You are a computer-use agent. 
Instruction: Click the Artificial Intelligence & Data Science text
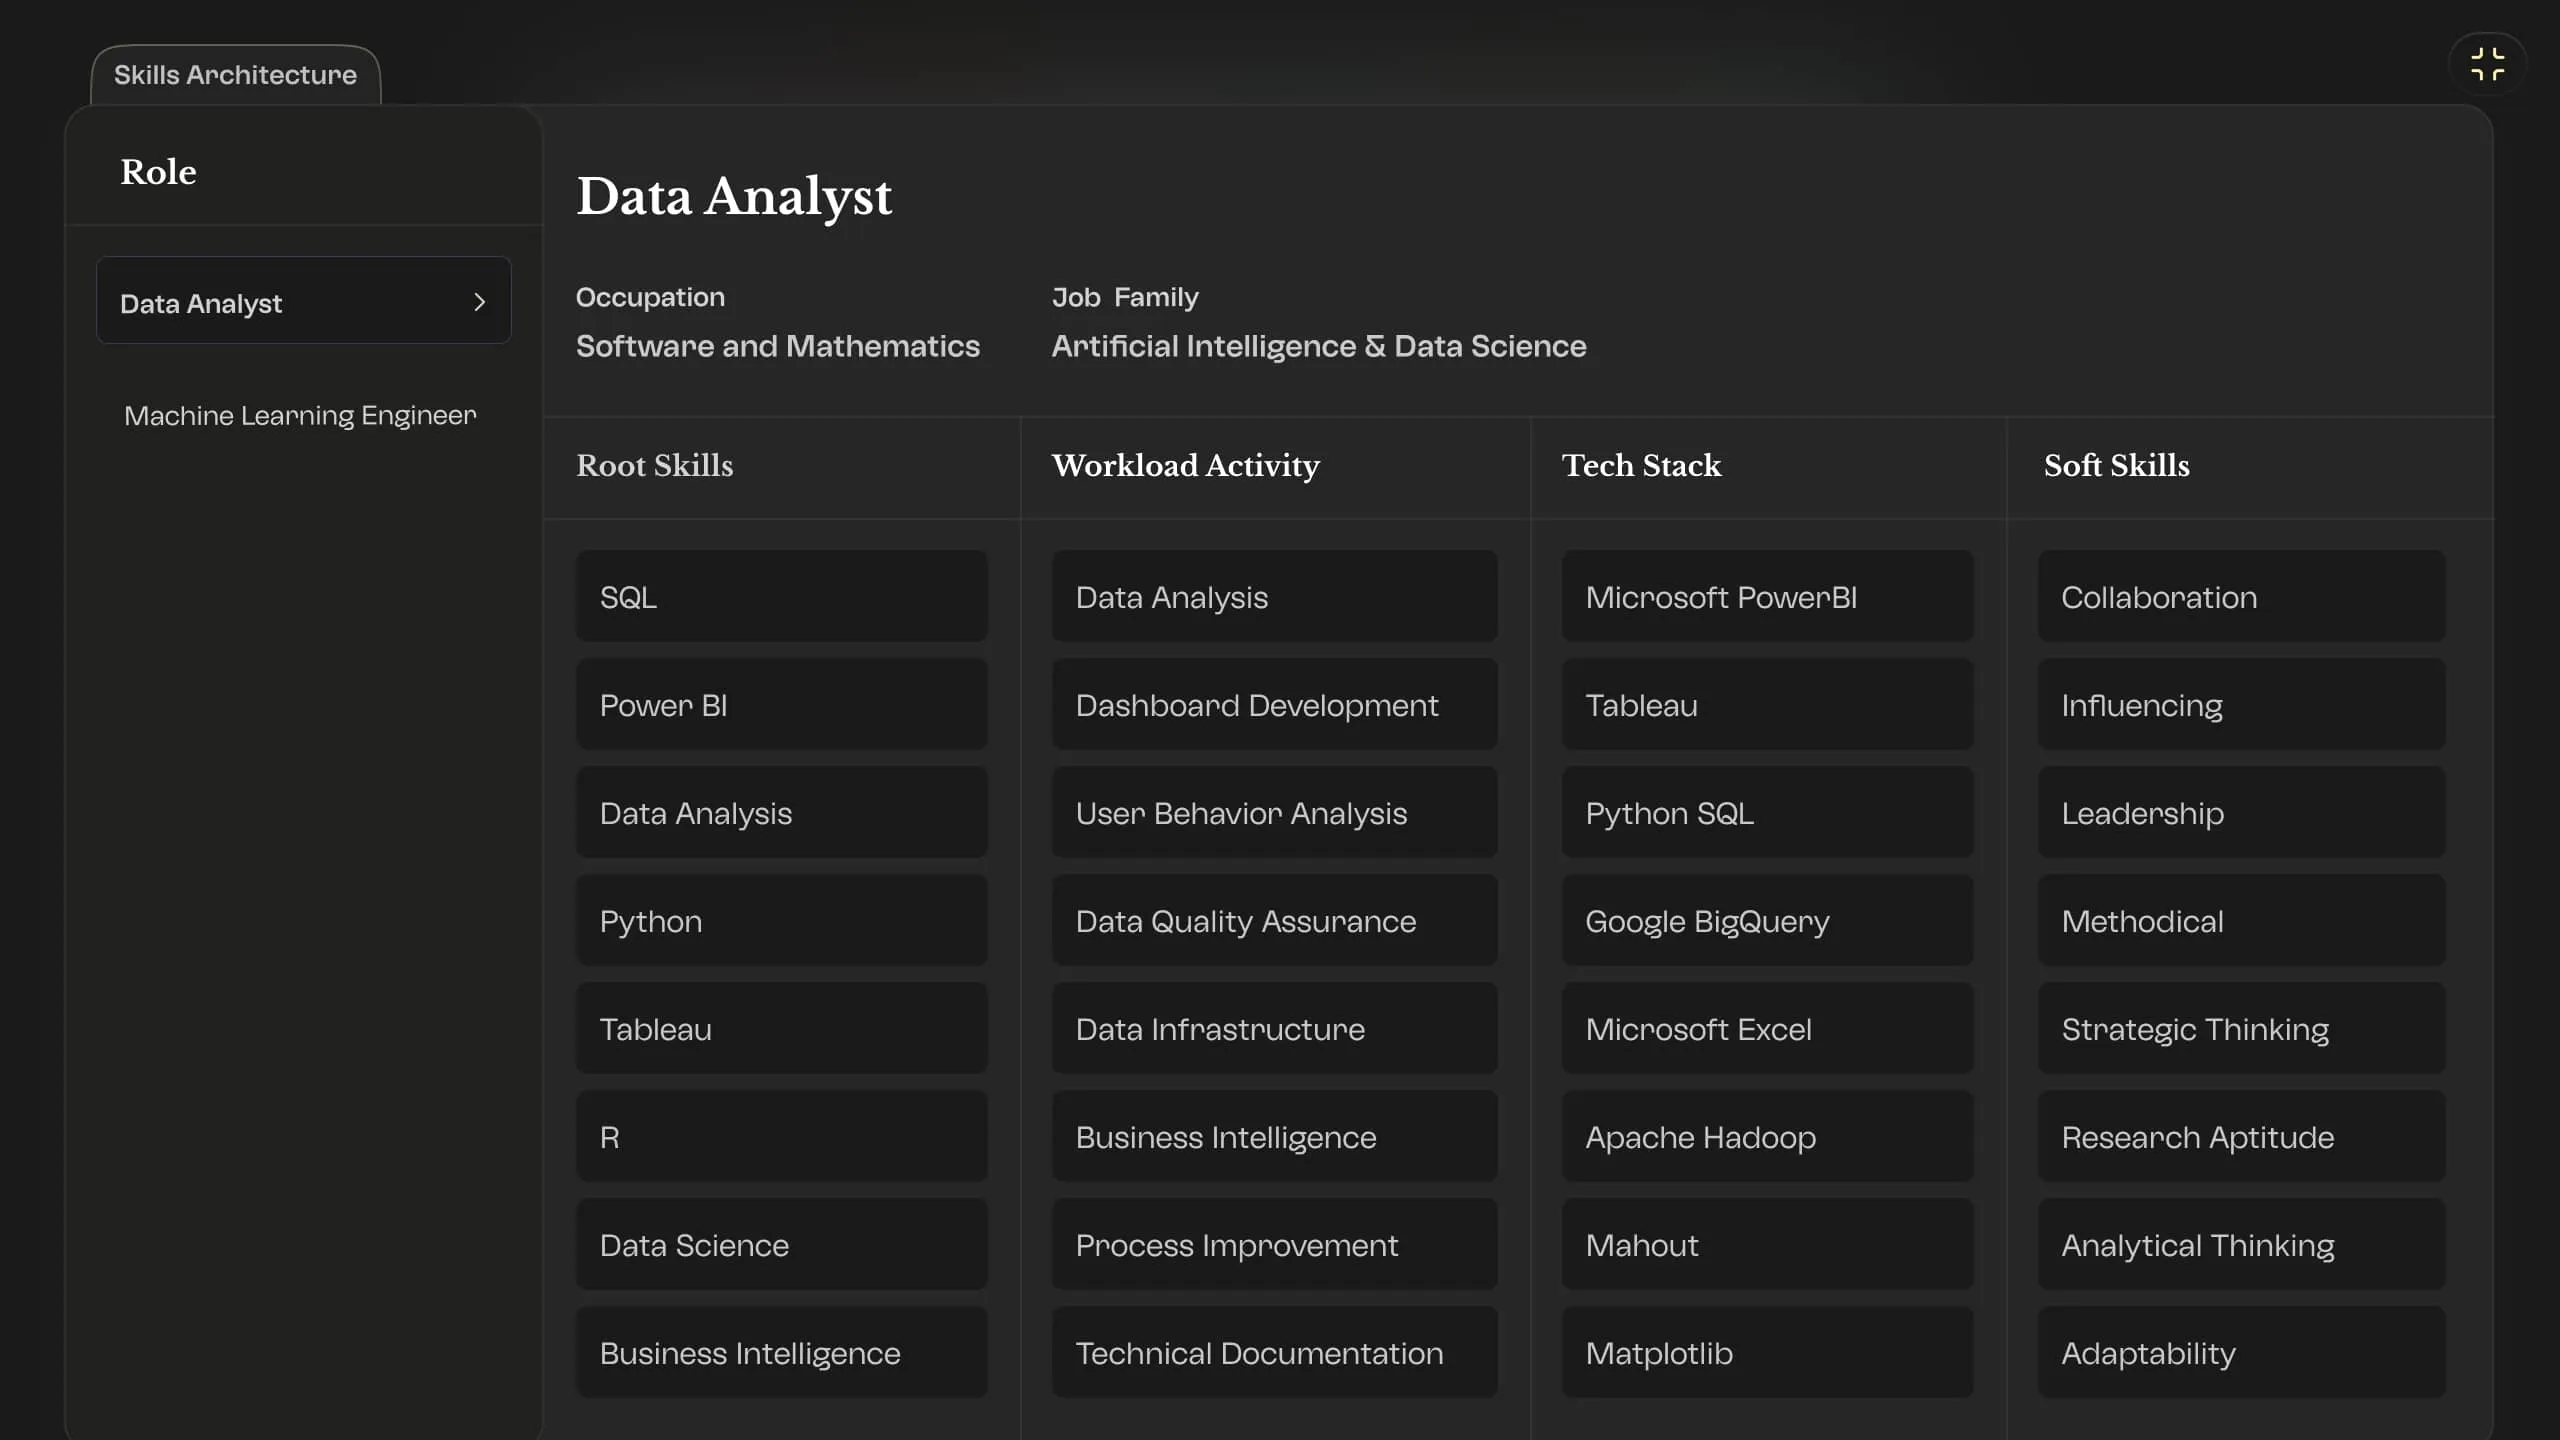pyautogui.click(x=1319, y=346)
